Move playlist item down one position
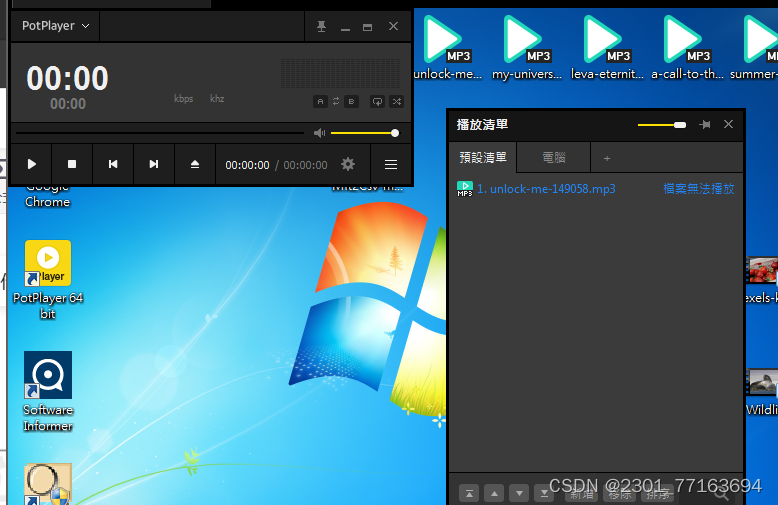 [519, 494]
